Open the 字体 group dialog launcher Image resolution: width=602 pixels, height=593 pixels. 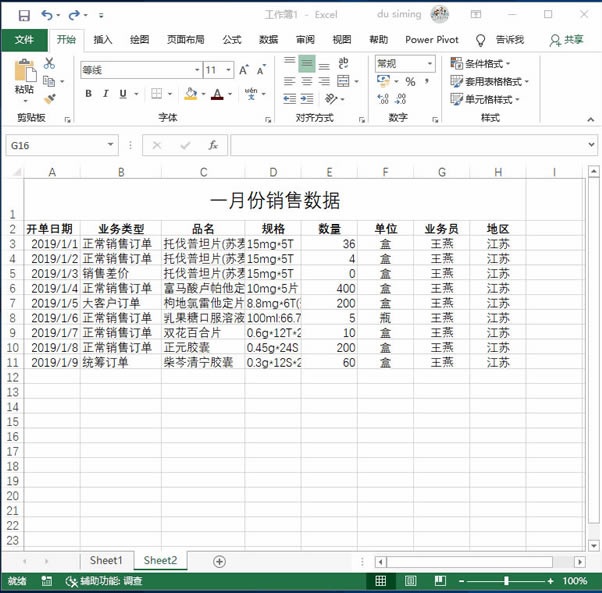[x=268, y=120]
